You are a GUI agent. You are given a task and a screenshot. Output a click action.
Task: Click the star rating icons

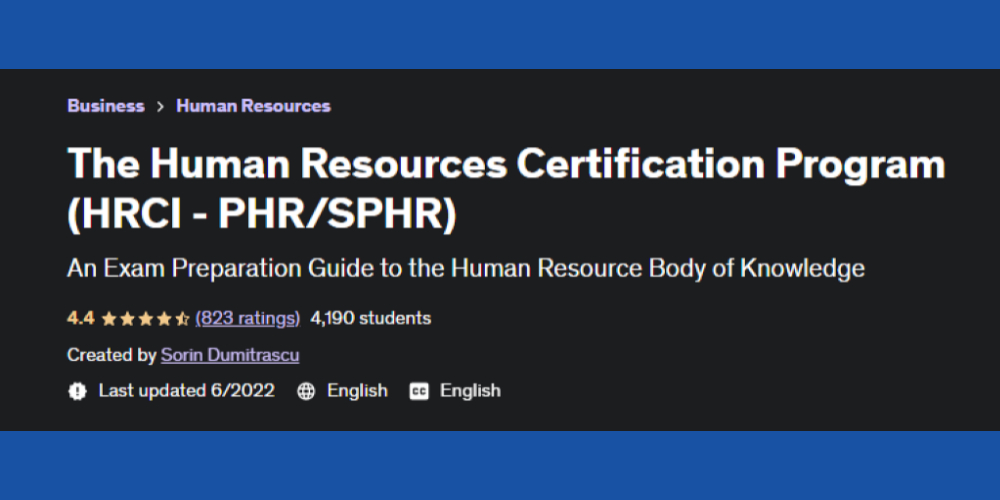click(x=145, y=318)
